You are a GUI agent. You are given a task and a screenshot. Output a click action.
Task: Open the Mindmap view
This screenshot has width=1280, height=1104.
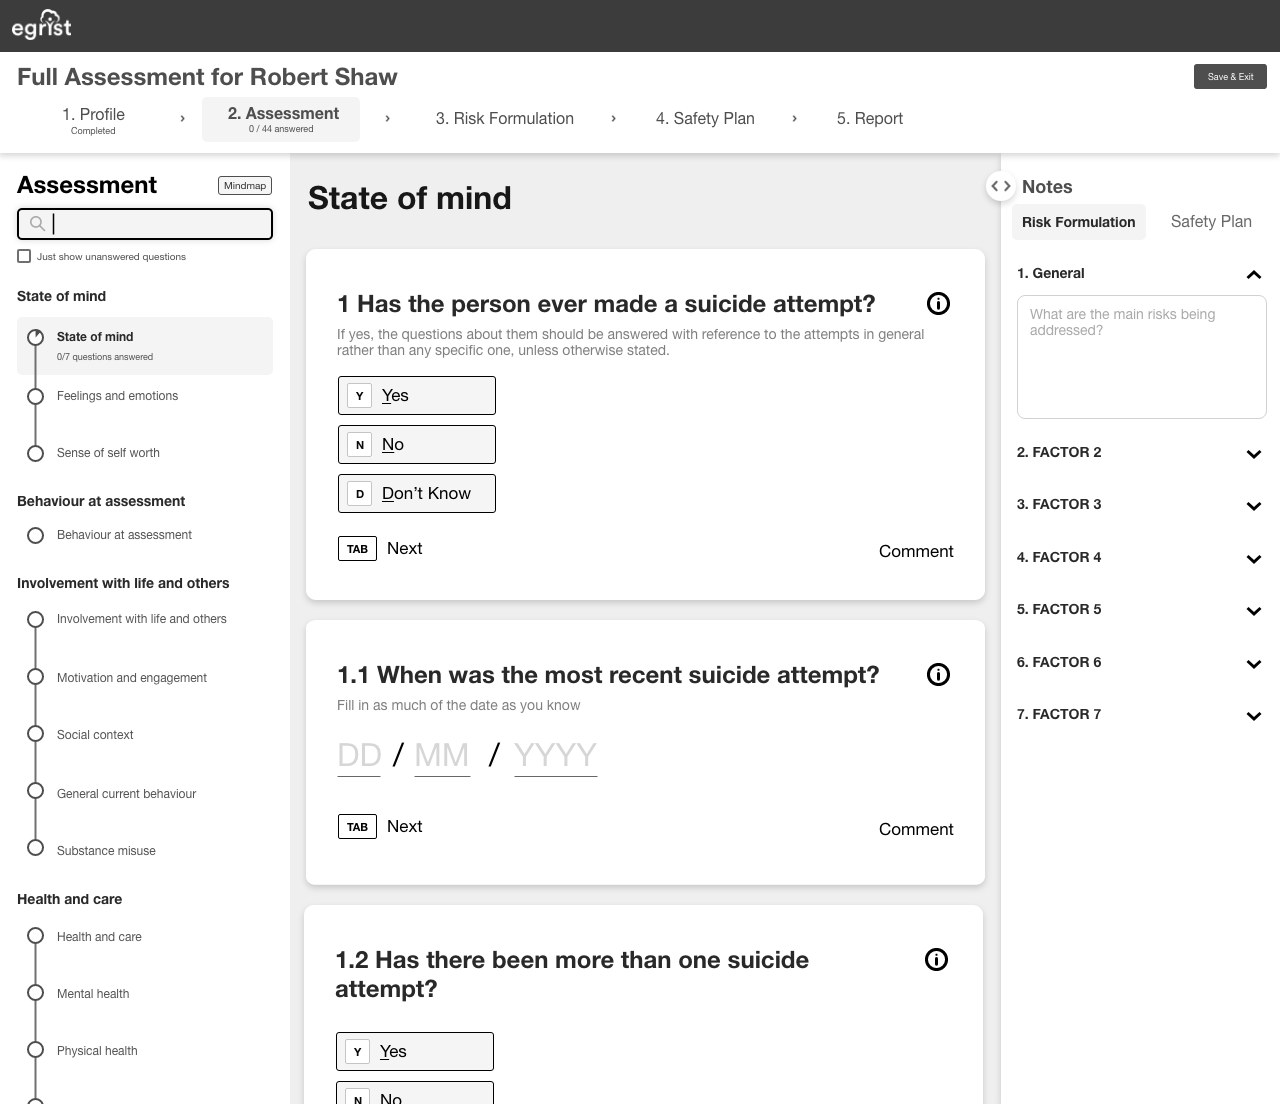[245, 185]
